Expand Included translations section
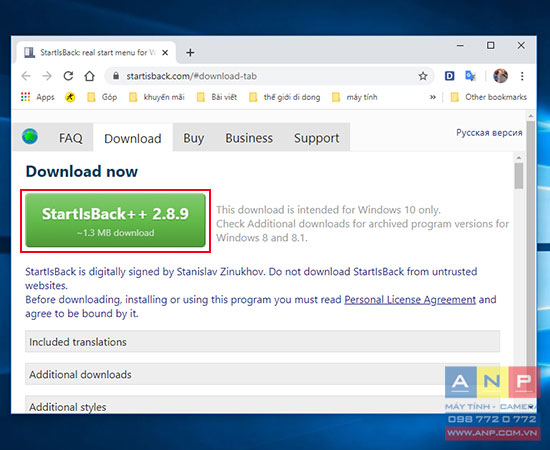This screenshot has height=450, width=550. tap(262, 341)
